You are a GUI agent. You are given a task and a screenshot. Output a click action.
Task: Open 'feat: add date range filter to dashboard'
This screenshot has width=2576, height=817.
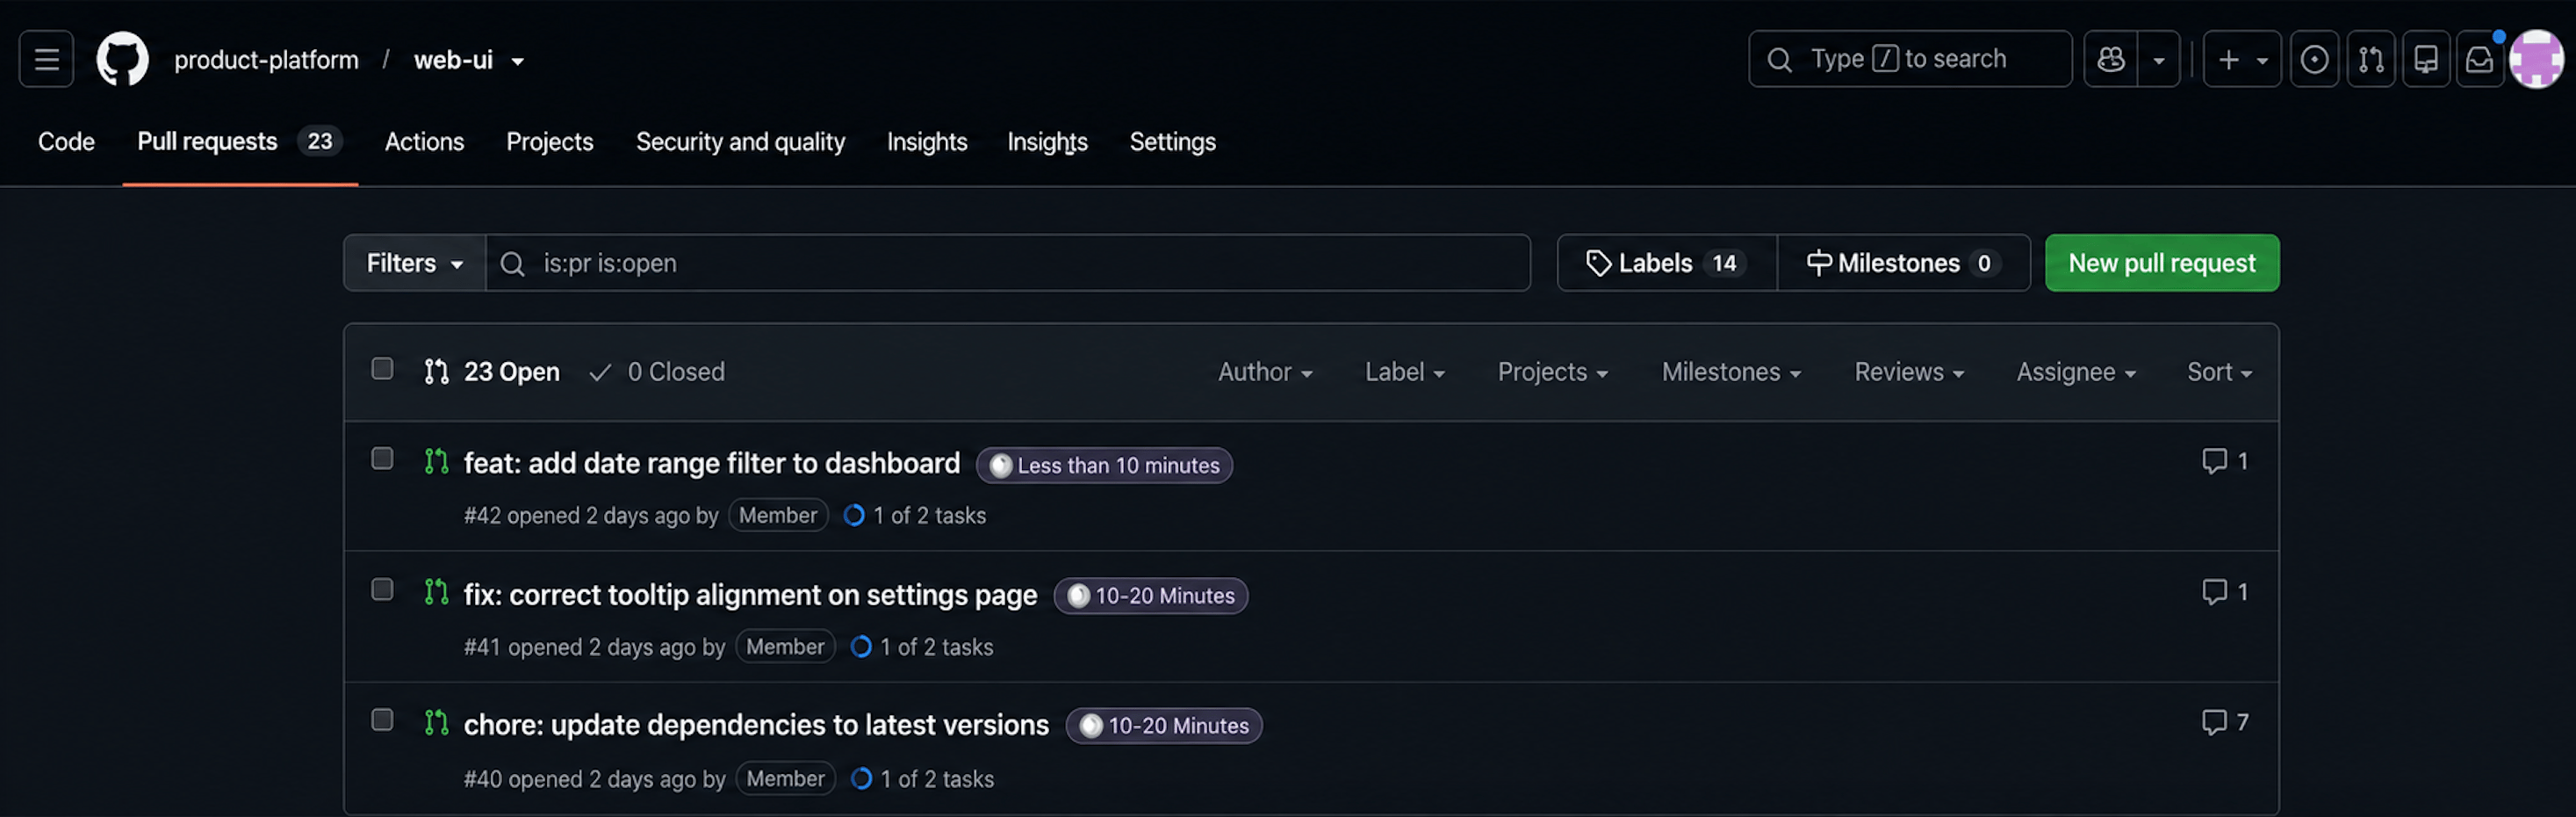coord(711,463)
